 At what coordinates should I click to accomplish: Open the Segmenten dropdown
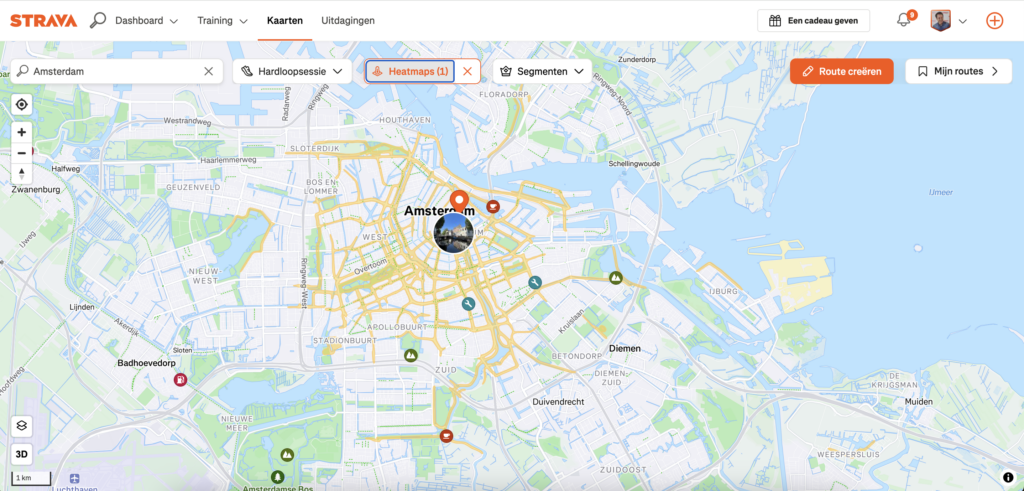click(541, 71)
